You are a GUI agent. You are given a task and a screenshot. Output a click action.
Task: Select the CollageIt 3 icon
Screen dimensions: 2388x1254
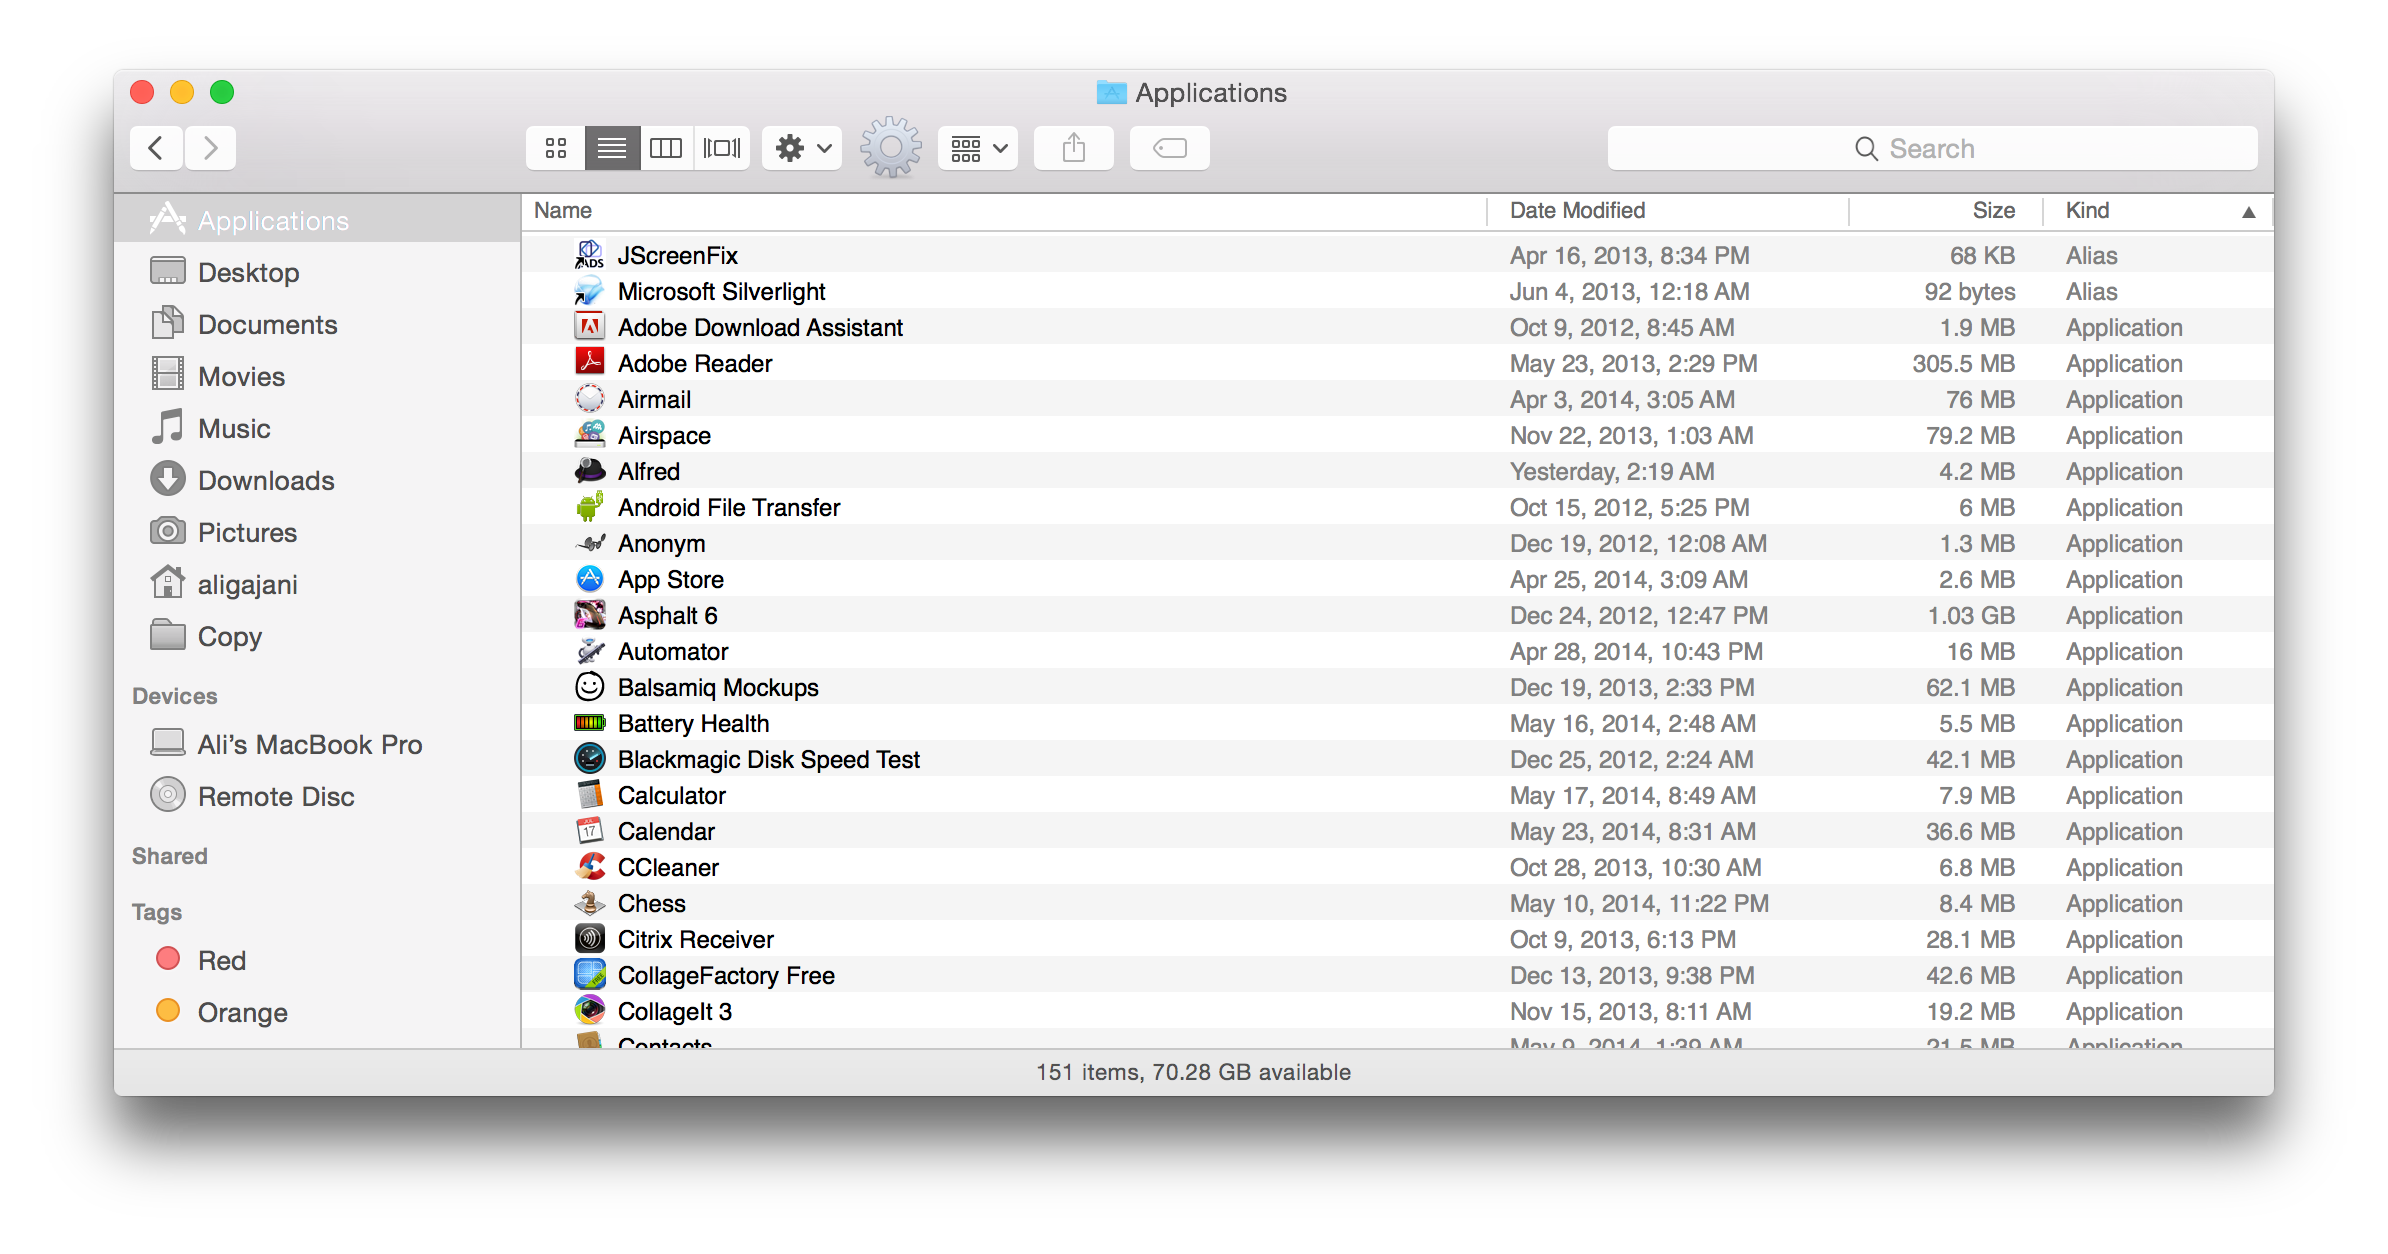coord(590,1011)
